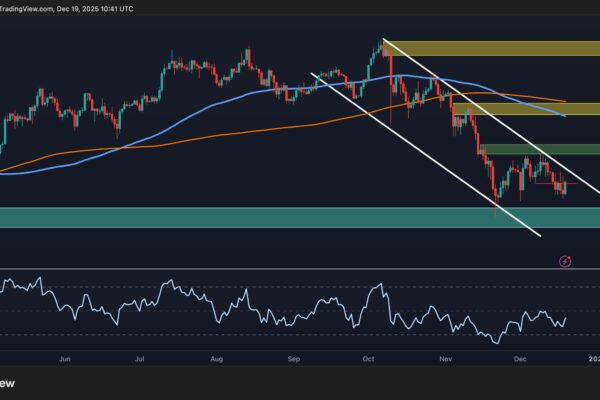Click the Aug label on time axis
Image resolution: width=600 pixels, height=400 pixels.
(218, 356)
